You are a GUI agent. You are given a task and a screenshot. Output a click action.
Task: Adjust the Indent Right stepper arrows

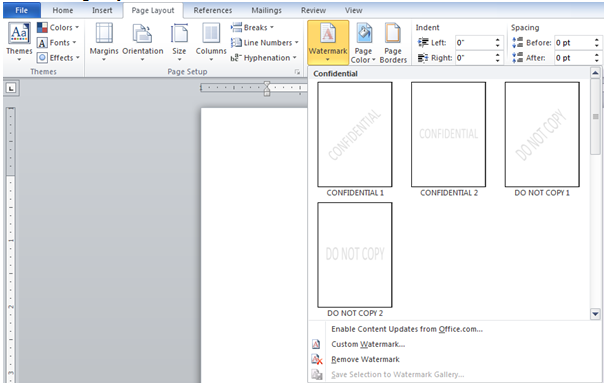[x=498, y=58]
